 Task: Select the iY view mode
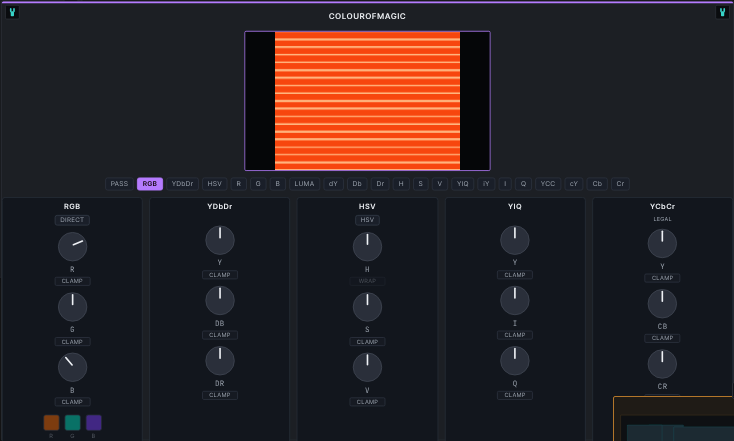(486, 184)
